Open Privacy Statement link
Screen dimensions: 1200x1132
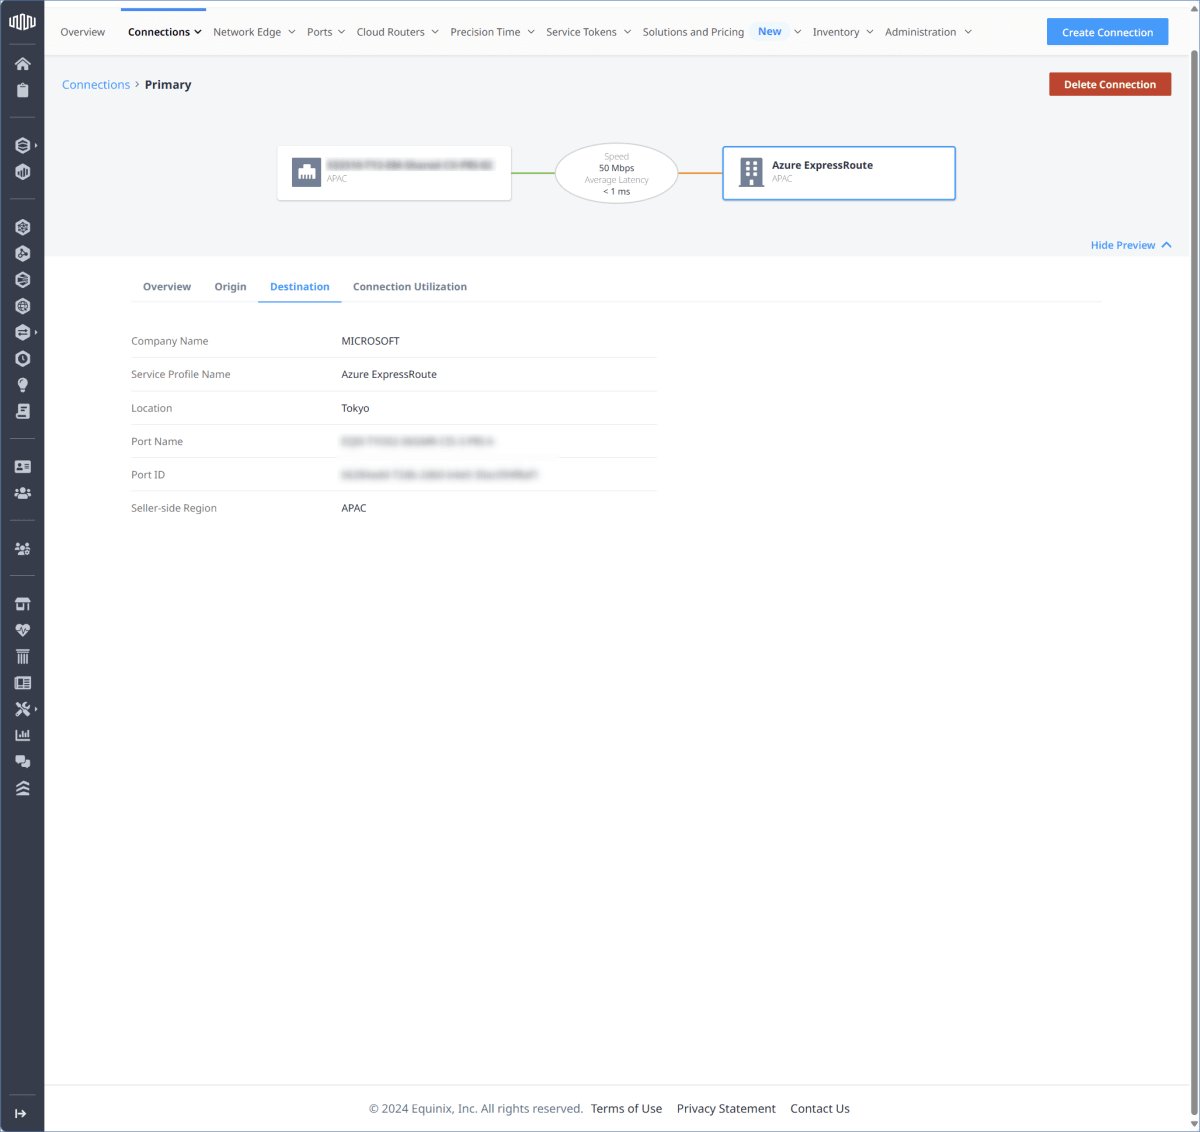coord(726,1108)
